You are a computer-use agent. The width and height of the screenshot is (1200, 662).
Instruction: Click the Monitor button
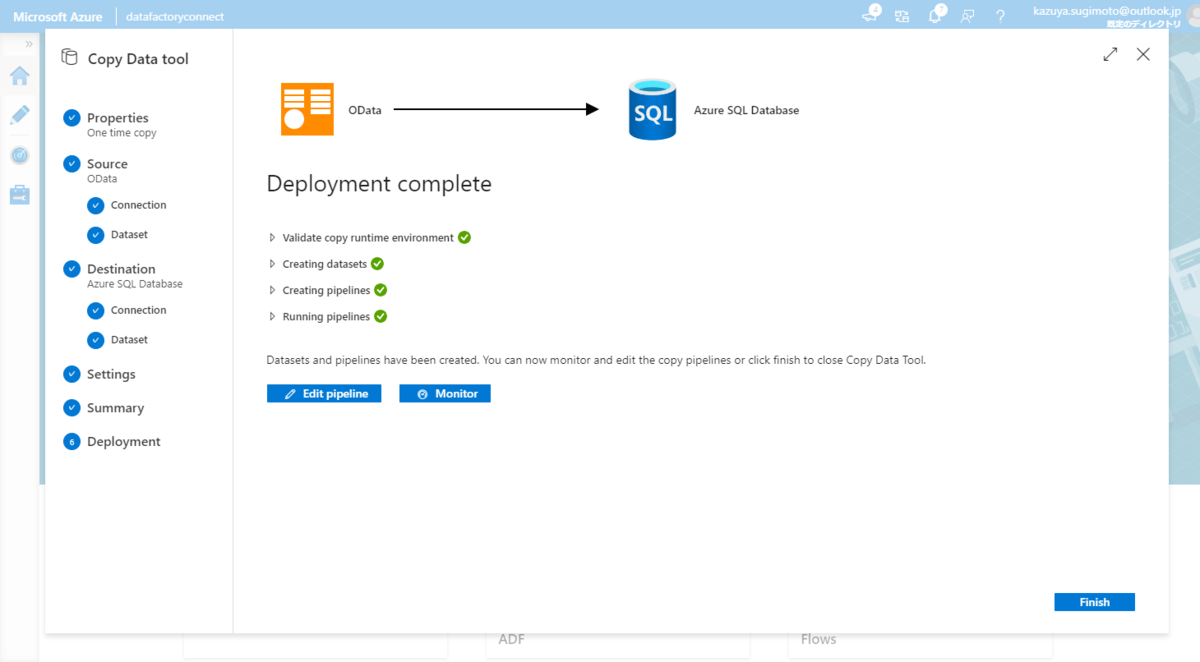click(445, 394)
